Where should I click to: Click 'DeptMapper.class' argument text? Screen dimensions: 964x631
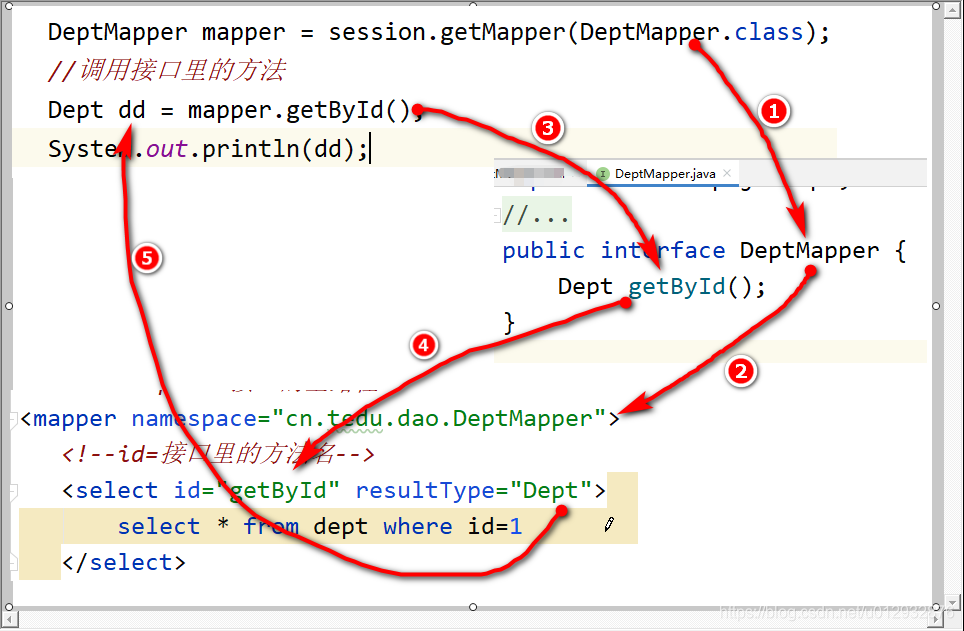pyautogui.click(x=692, y=32)
